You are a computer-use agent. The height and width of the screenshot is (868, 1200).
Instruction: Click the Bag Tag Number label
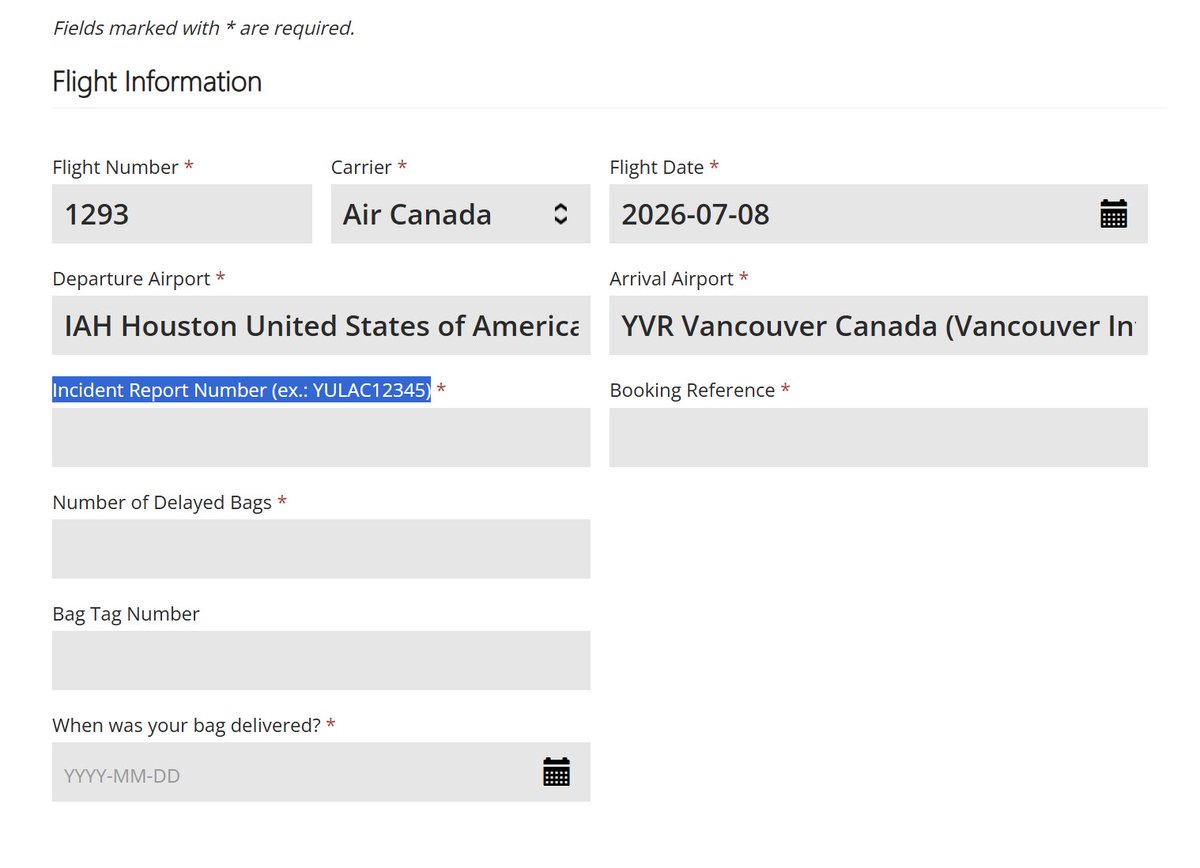point(126,614)
